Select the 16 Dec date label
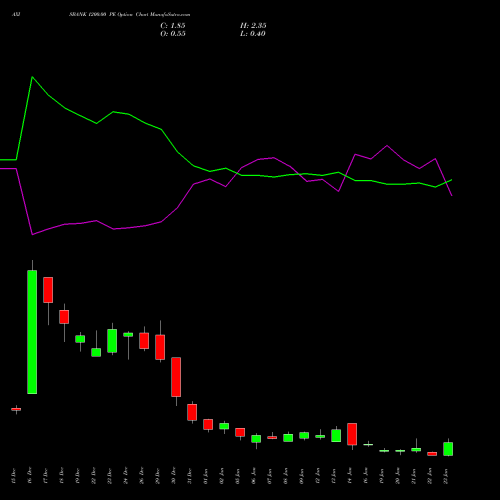 (x=30, y=476)
